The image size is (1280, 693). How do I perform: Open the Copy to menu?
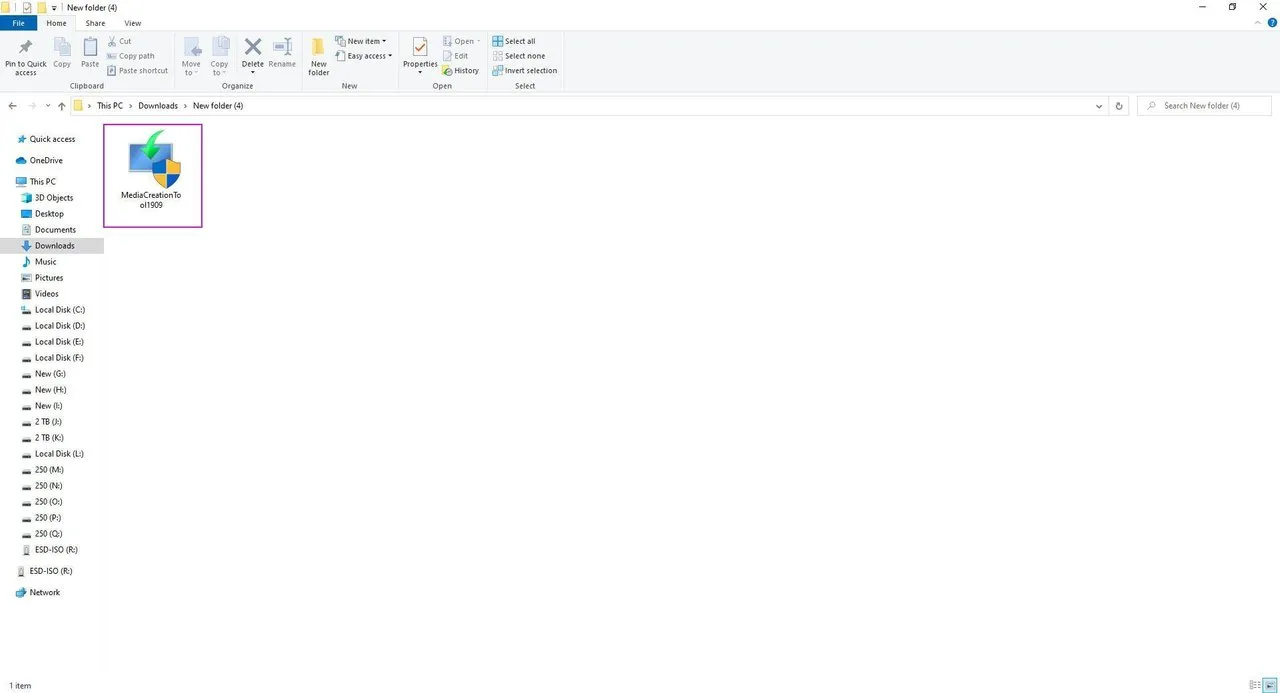[220, 57]
